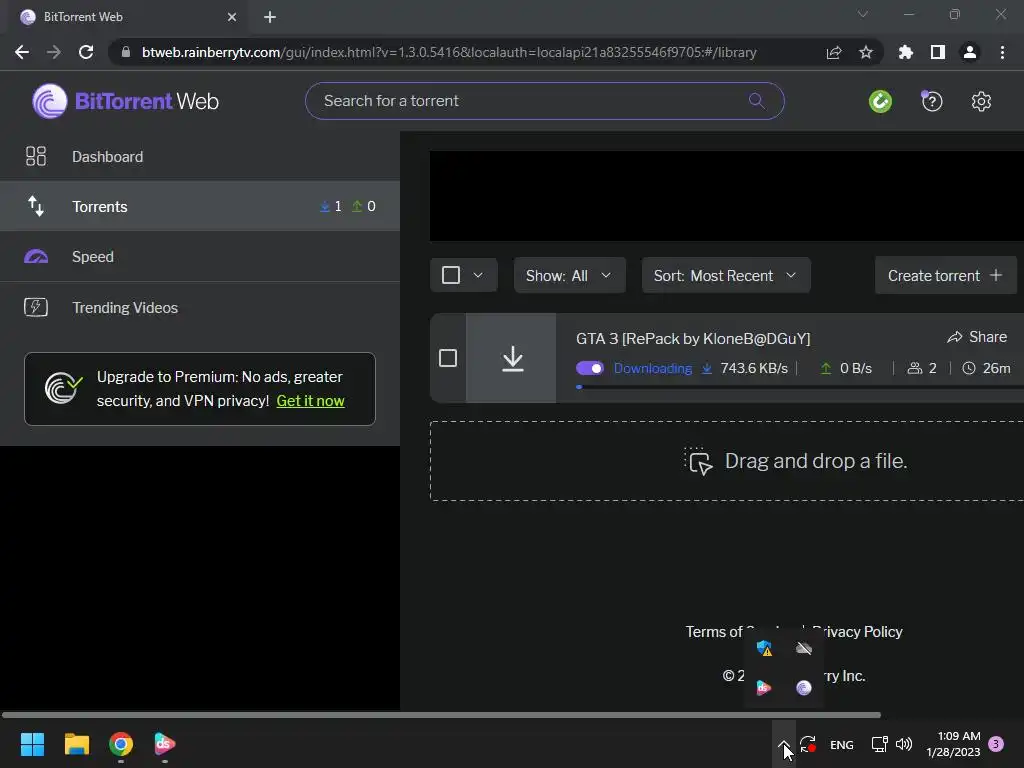Click the Get it now premium link

[310, 401]
